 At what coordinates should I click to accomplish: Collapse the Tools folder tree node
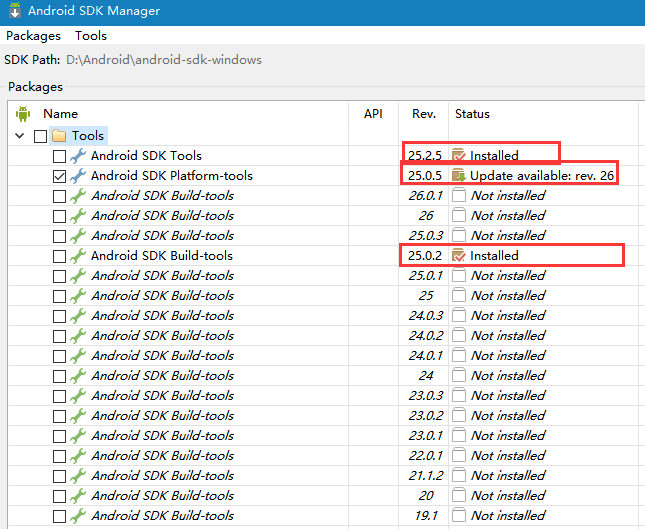coord(19,135)
